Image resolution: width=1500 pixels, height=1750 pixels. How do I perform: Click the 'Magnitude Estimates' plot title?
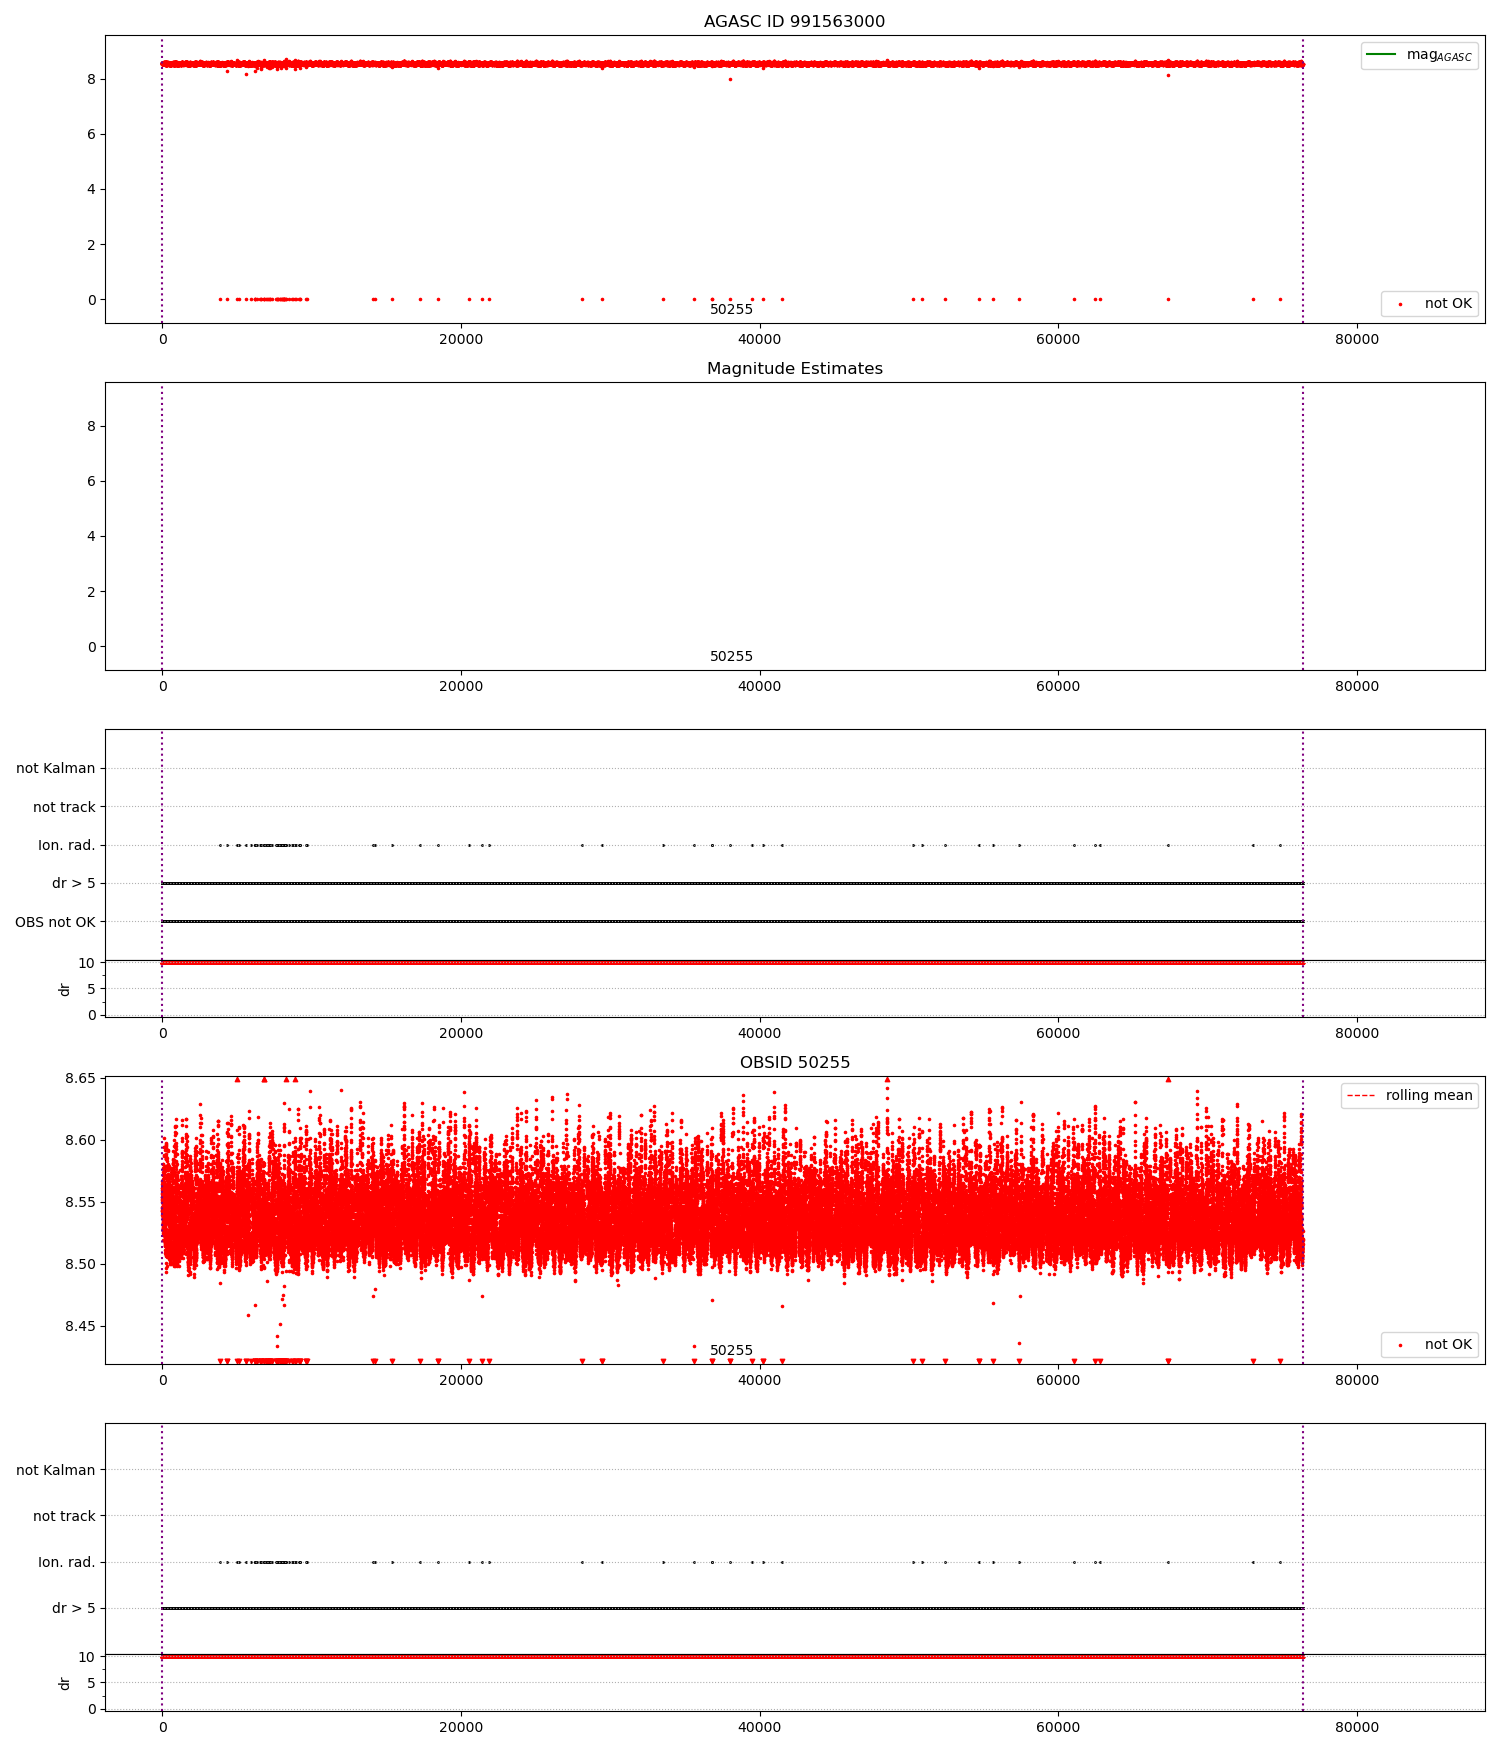tap(794, 368)
